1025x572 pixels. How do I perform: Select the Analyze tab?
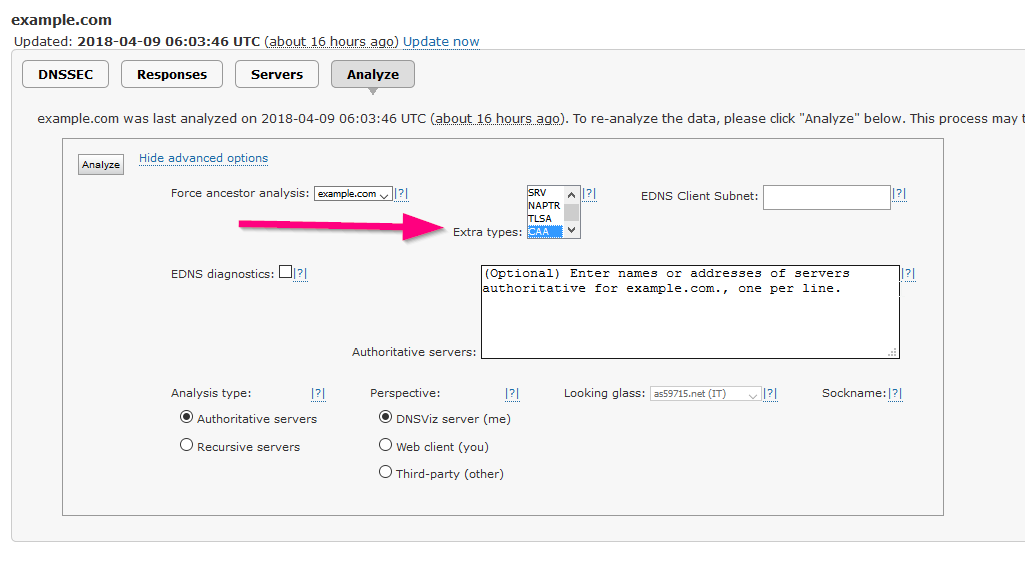click(373, 75)
